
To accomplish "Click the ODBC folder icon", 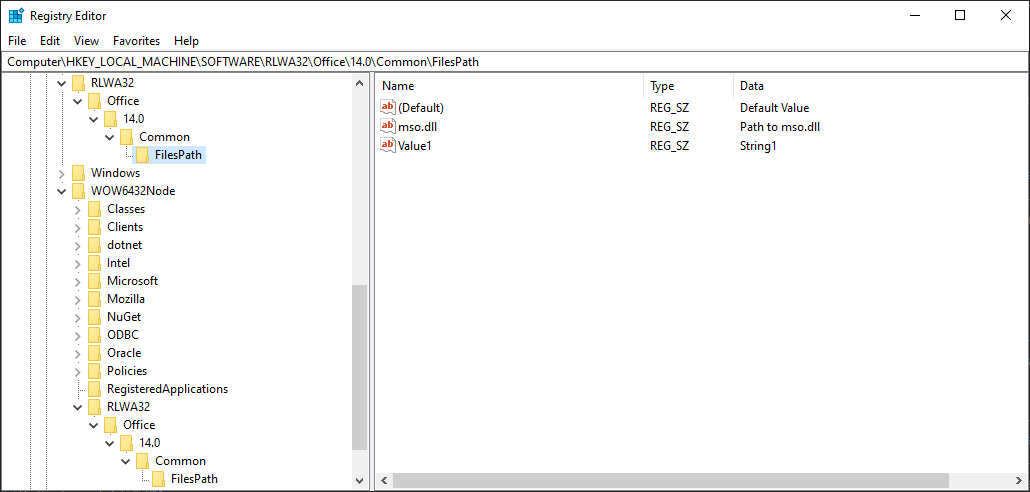I will pyautogui.click(x=95, y=335).
